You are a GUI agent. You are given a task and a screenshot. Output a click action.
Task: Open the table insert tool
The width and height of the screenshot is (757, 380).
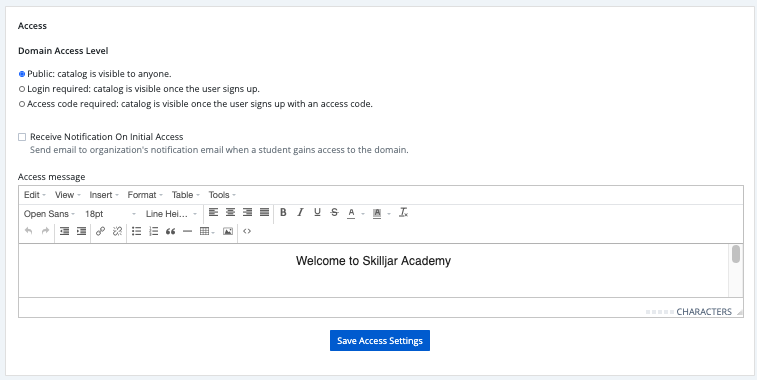[x=207, y=231]
